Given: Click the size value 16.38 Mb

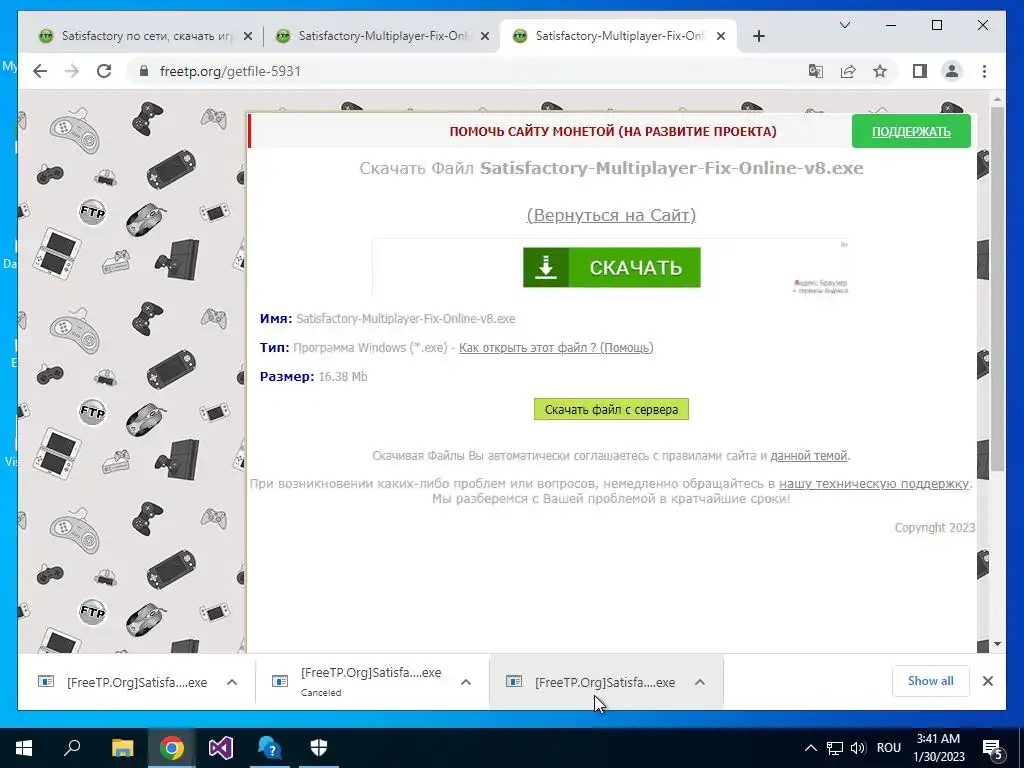Looking at the screenshot, I should (343, 377).
